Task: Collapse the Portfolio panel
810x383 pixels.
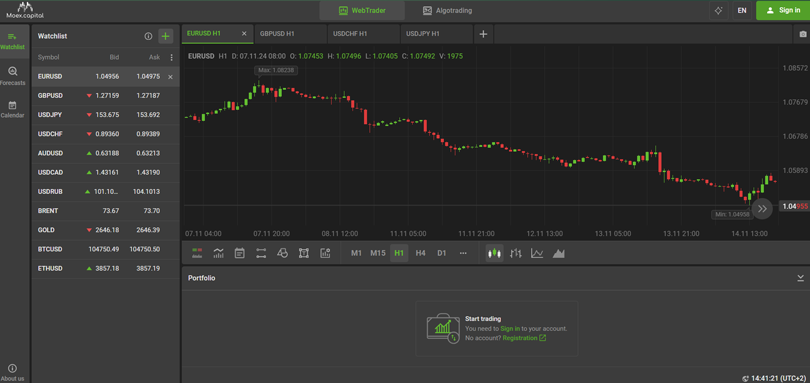Action: tap(800, 278)
